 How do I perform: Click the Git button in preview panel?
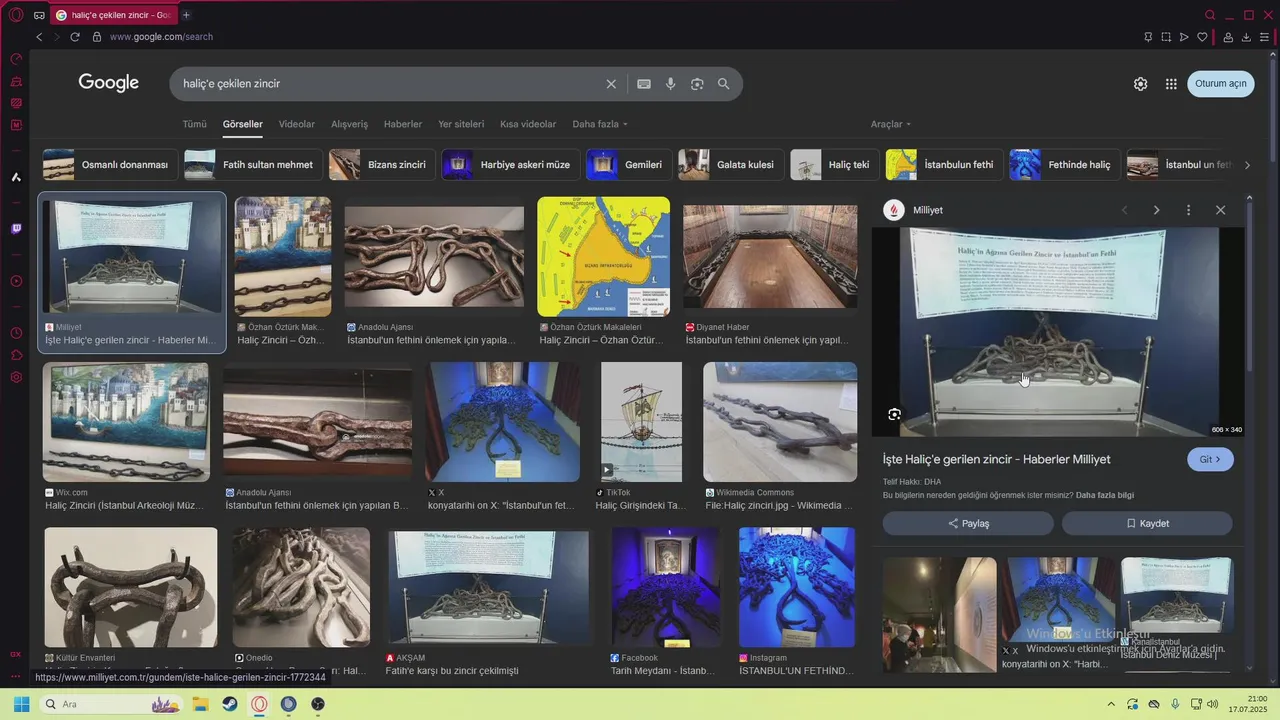coord(1210,459)
